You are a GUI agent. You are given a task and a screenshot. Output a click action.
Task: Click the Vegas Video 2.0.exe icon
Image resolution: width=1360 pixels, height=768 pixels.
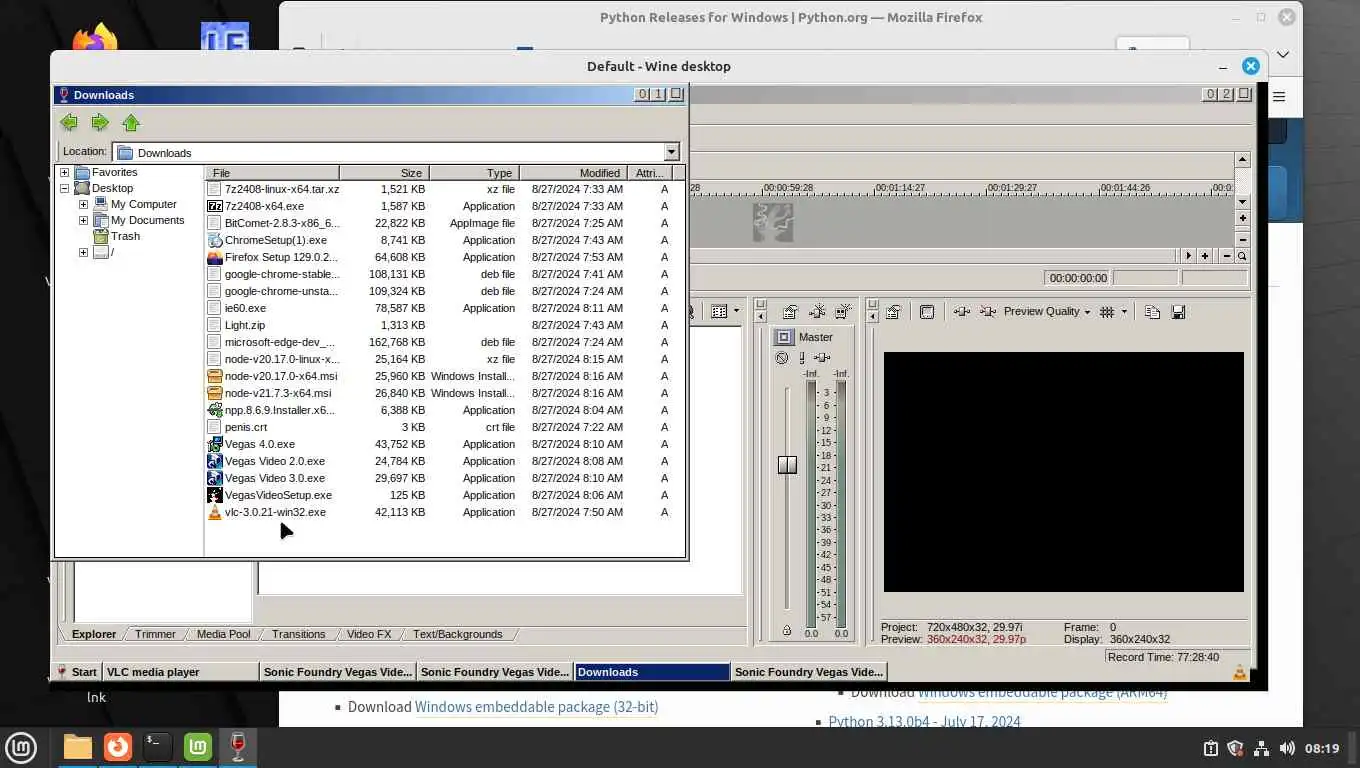214,461
